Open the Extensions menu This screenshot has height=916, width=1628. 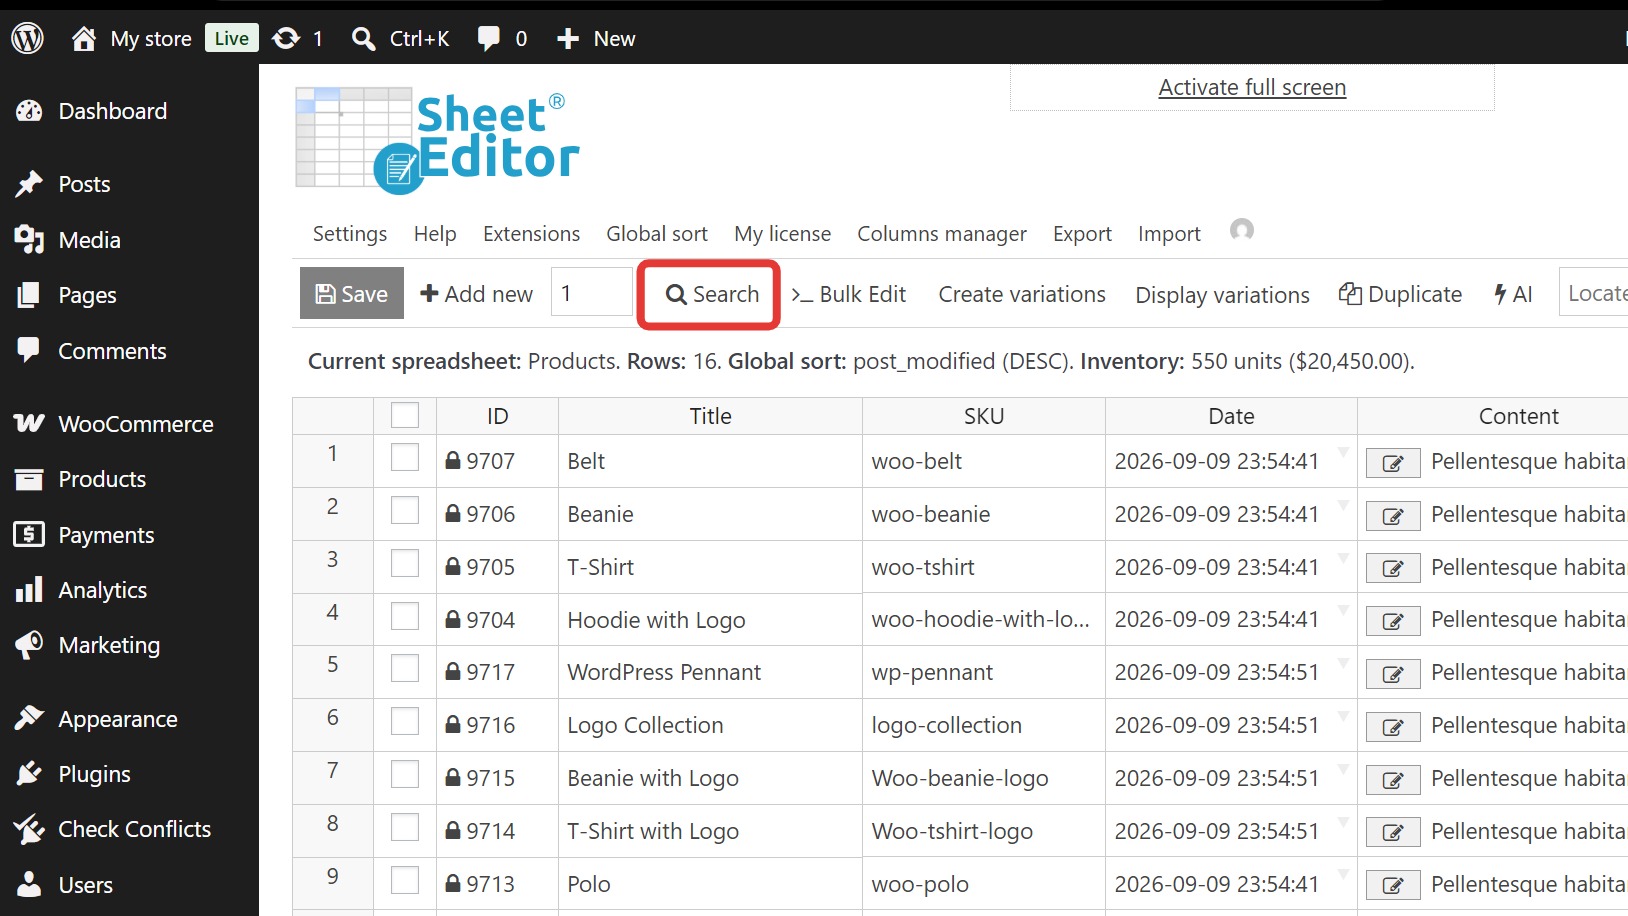click(531, 234)
